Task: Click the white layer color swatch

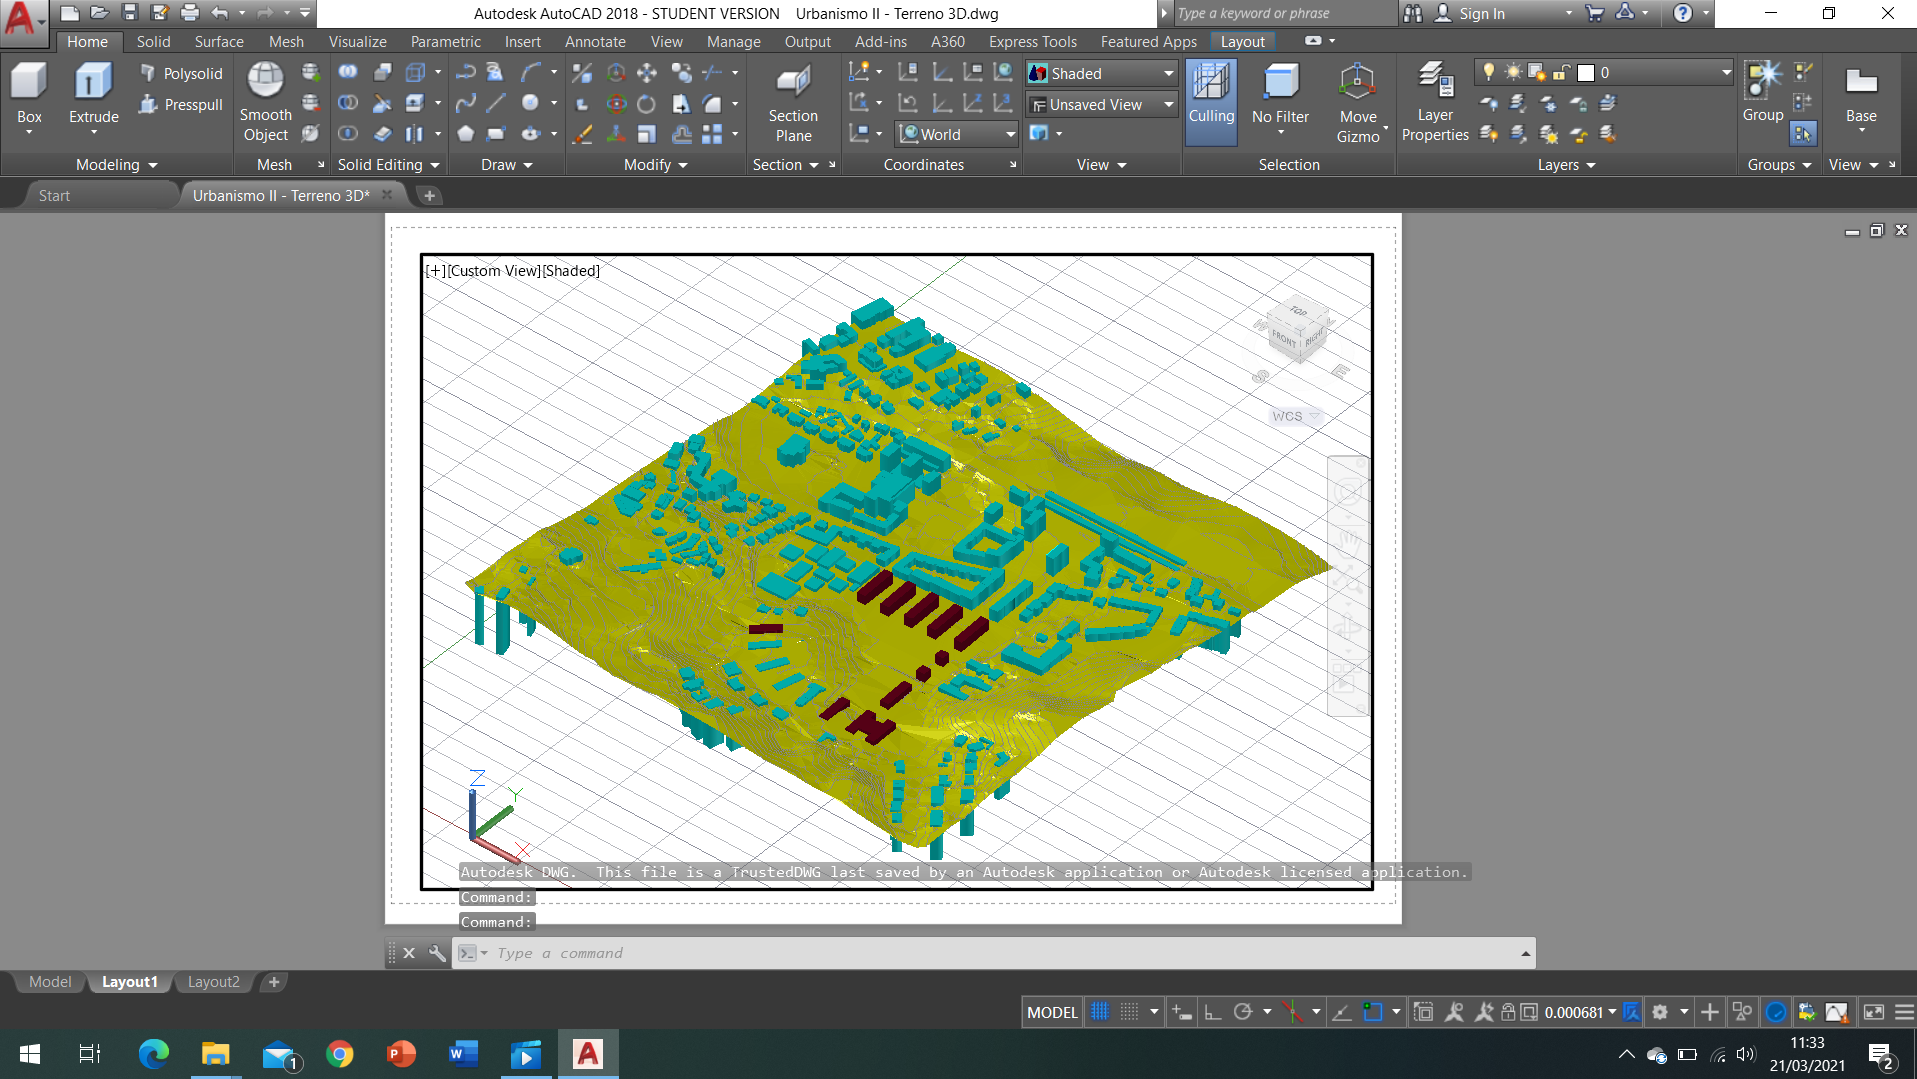Action: [1585, 73]
